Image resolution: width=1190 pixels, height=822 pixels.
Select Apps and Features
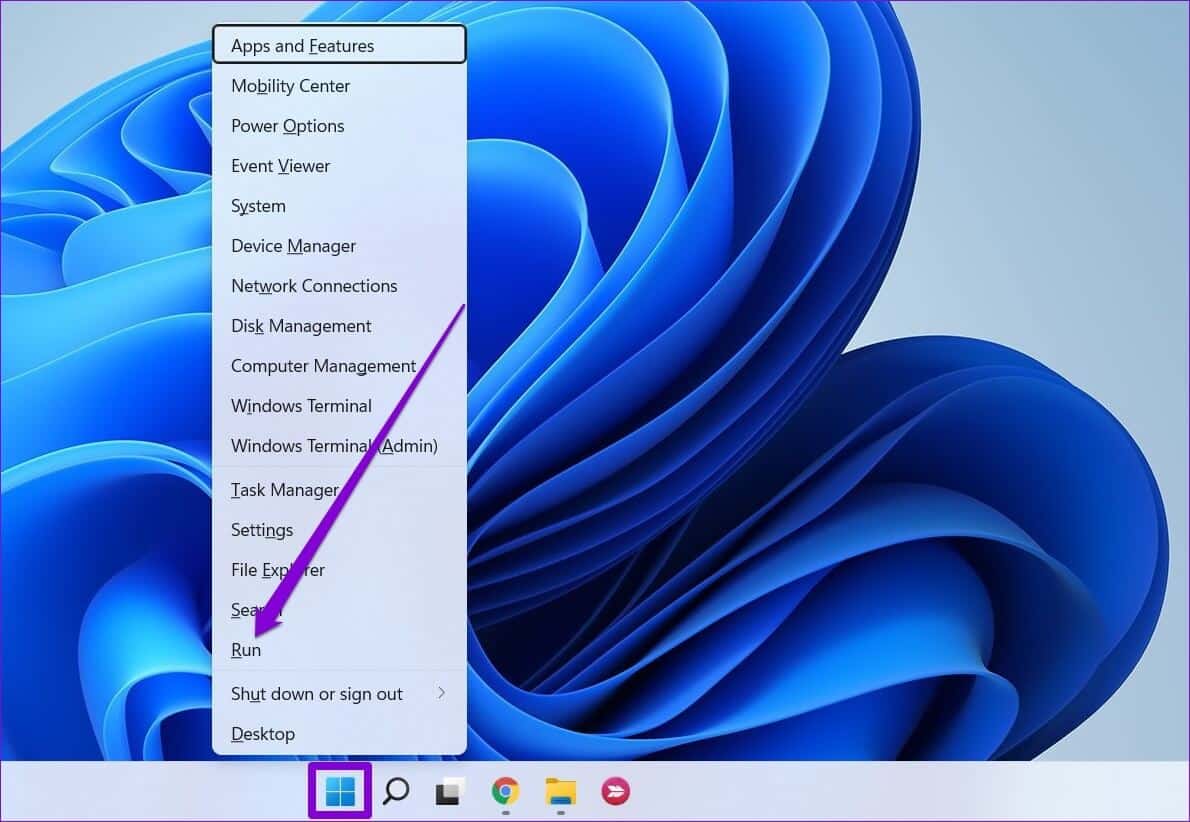[x=302, y=45]
